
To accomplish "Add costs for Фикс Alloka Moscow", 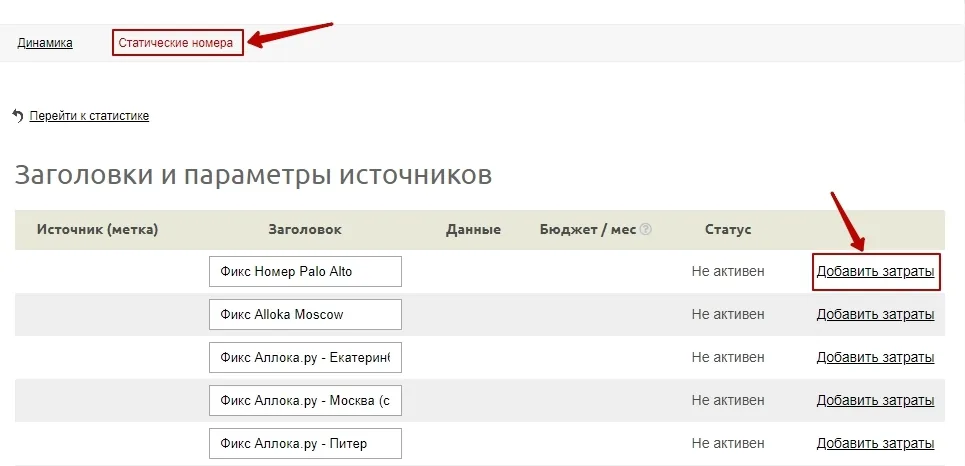I will (875, 315).
